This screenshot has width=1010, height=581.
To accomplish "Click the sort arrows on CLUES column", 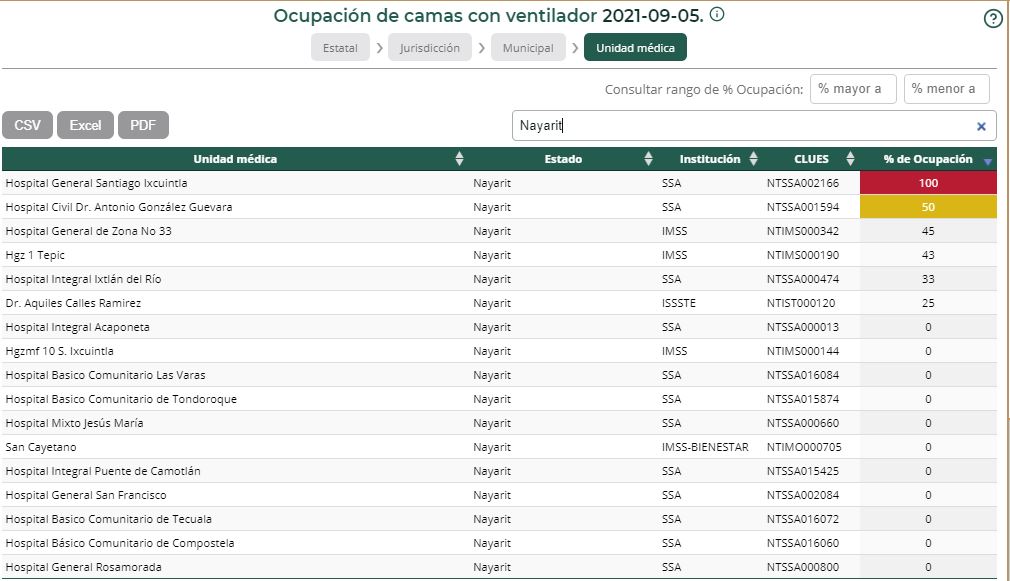I will point(851,158).
